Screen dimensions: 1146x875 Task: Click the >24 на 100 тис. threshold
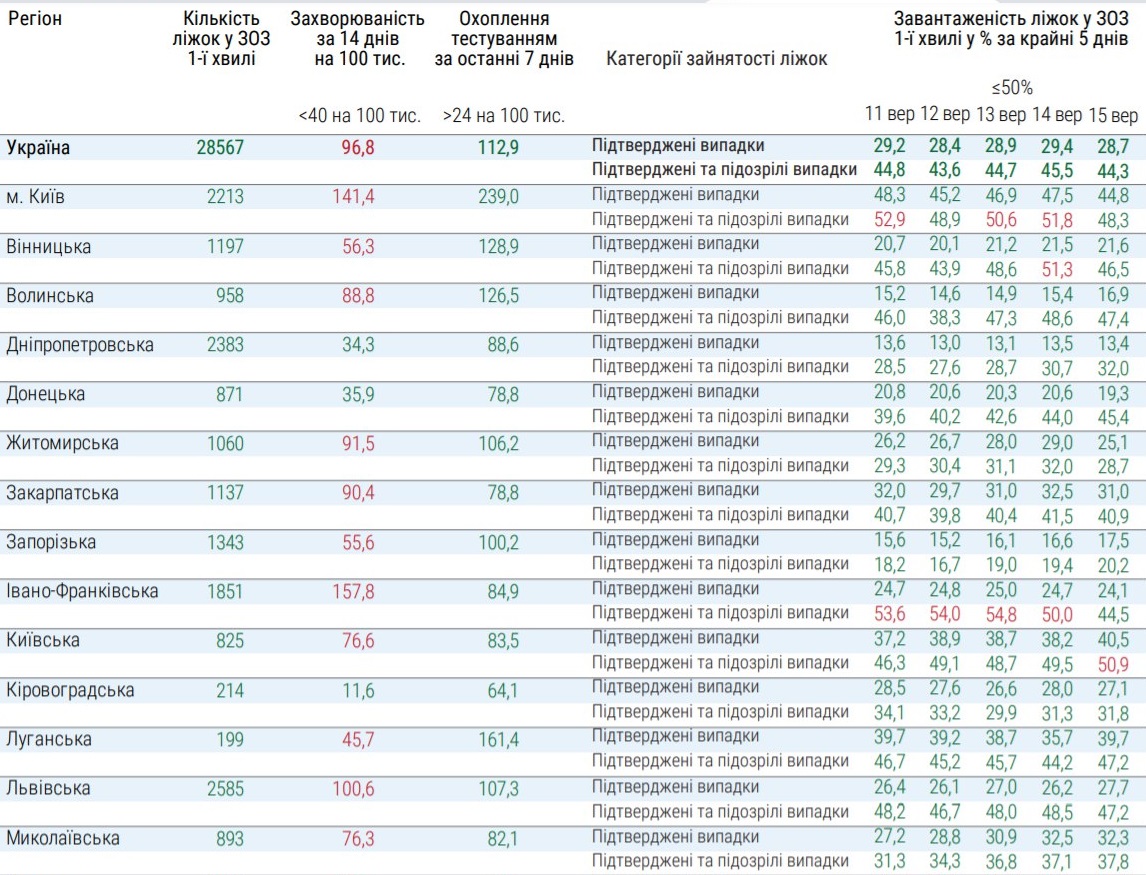(x=504, y=116)
